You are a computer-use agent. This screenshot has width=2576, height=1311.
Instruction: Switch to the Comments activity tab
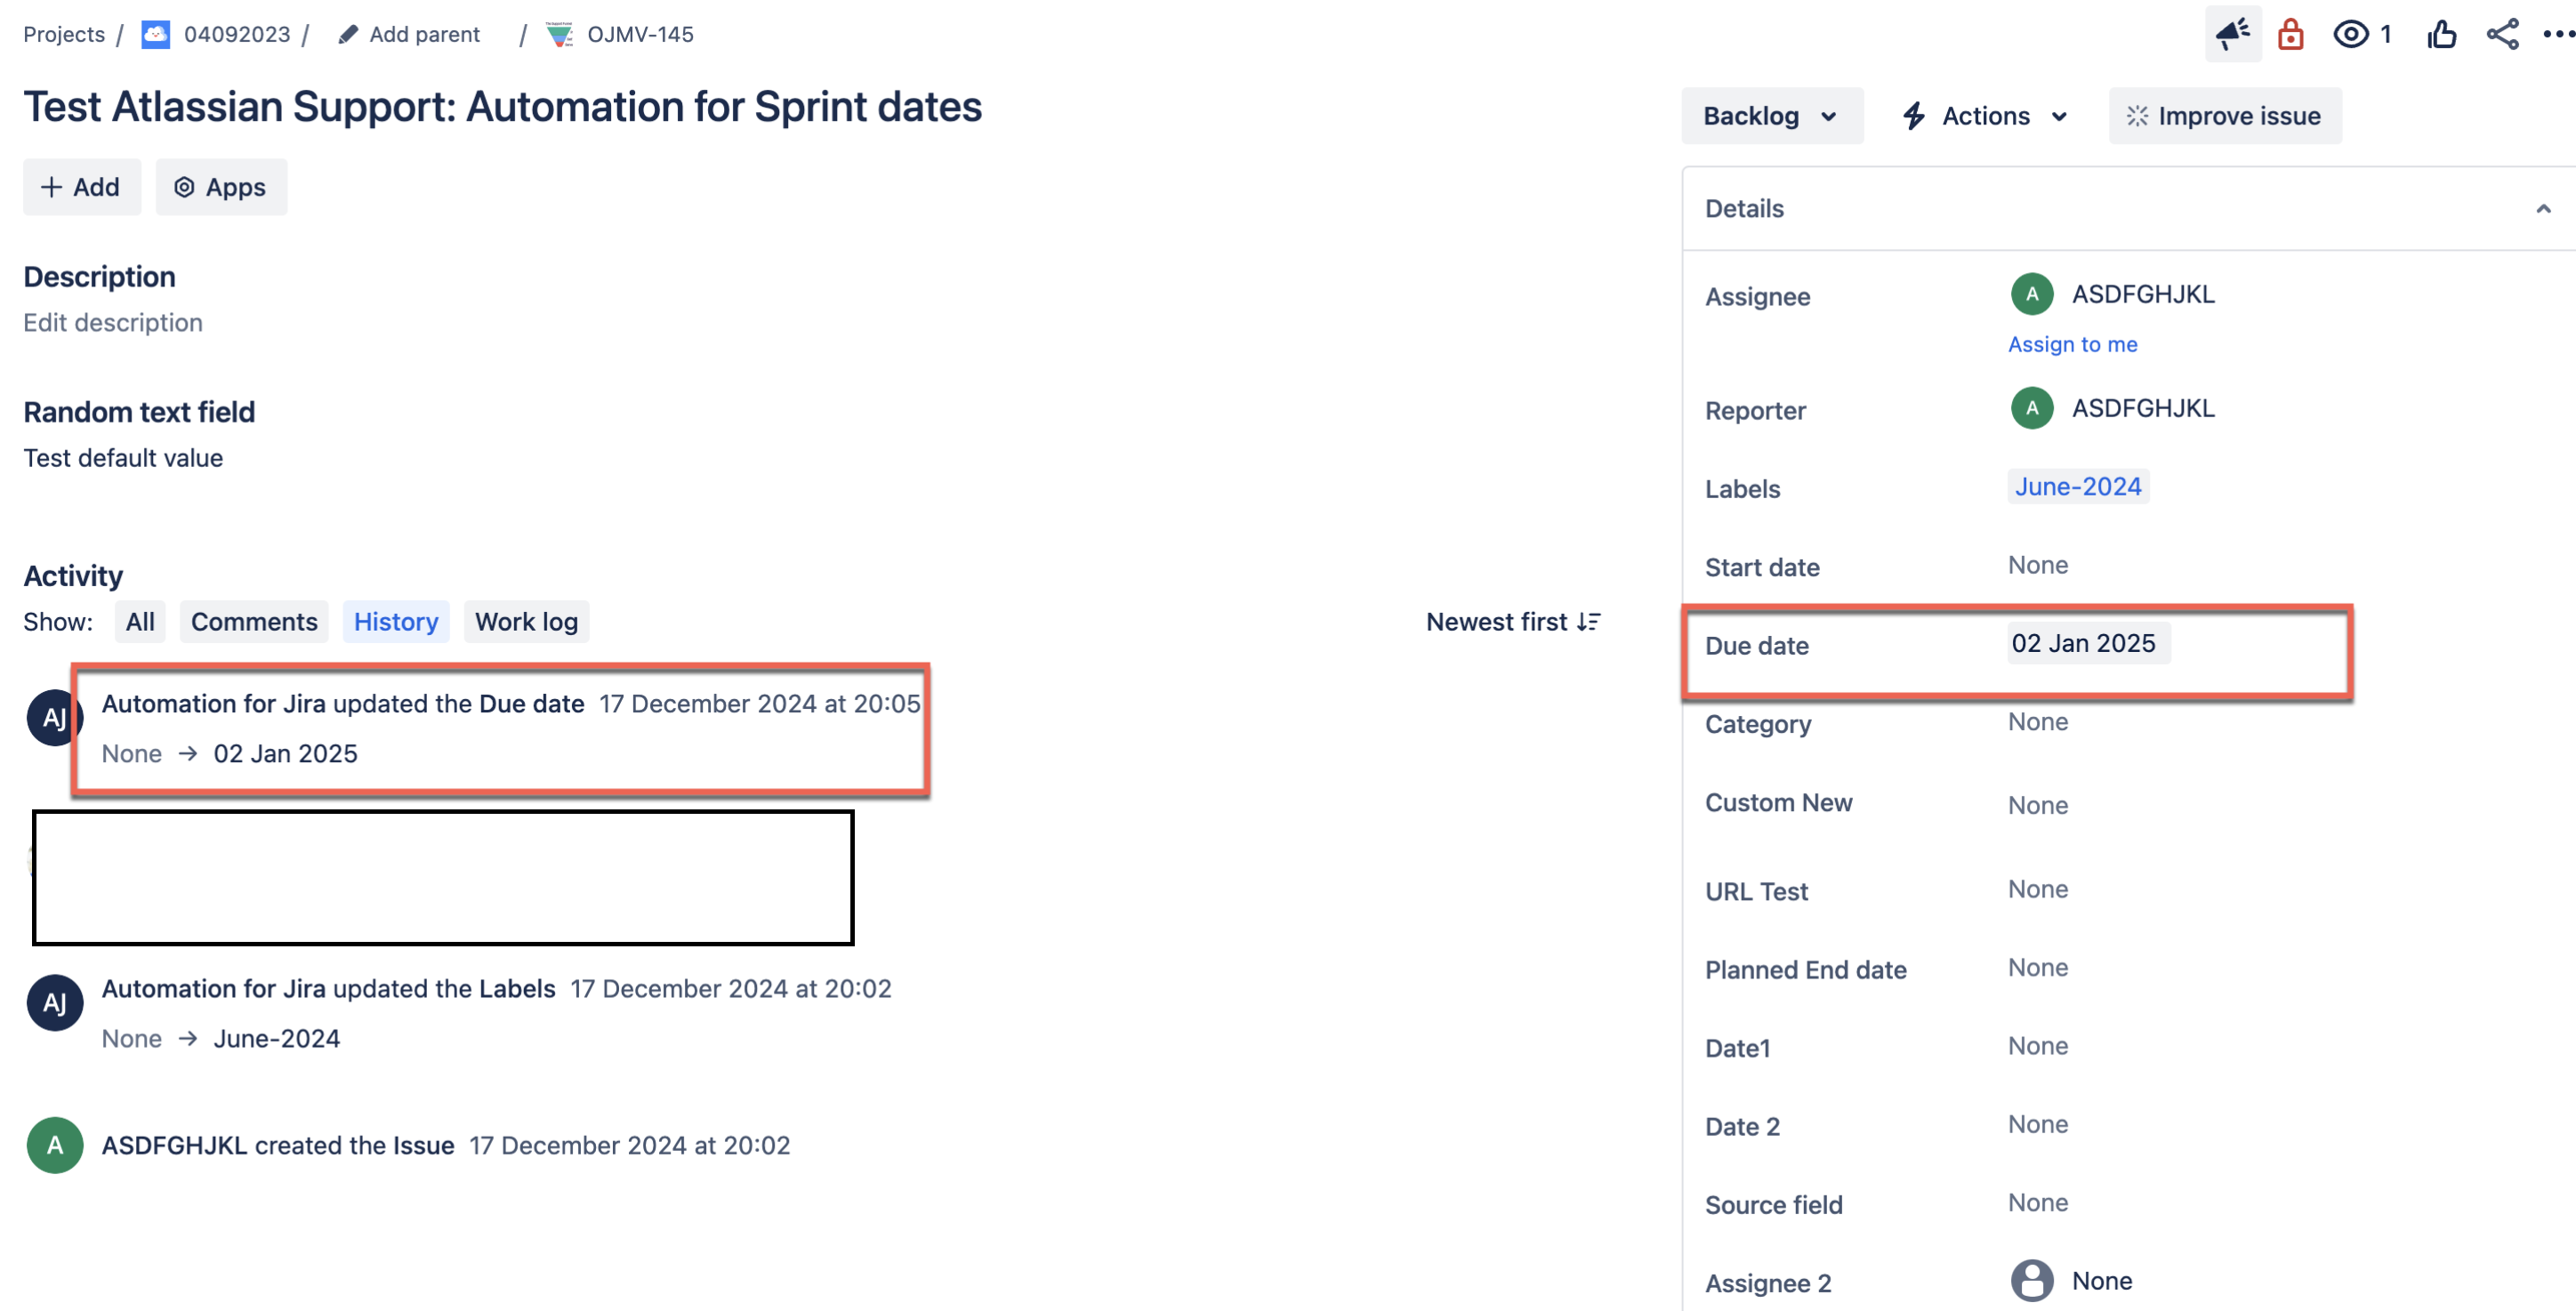[x=254, y=622]
